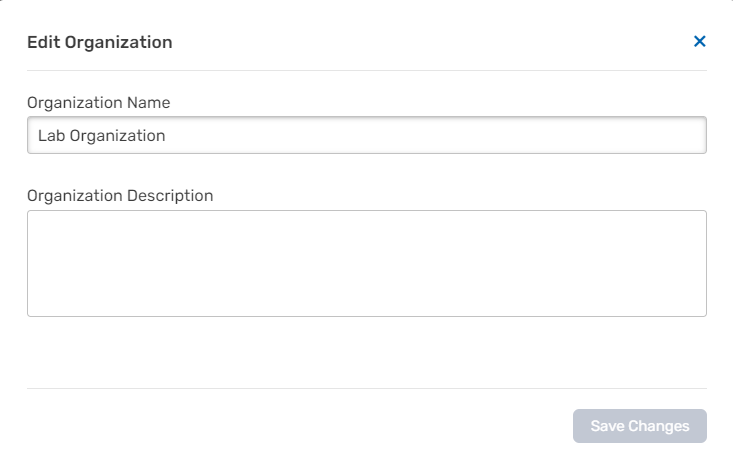Click the Edit Organization dialog title
This screenshot has width=733, height=471.
click(100, 42)
